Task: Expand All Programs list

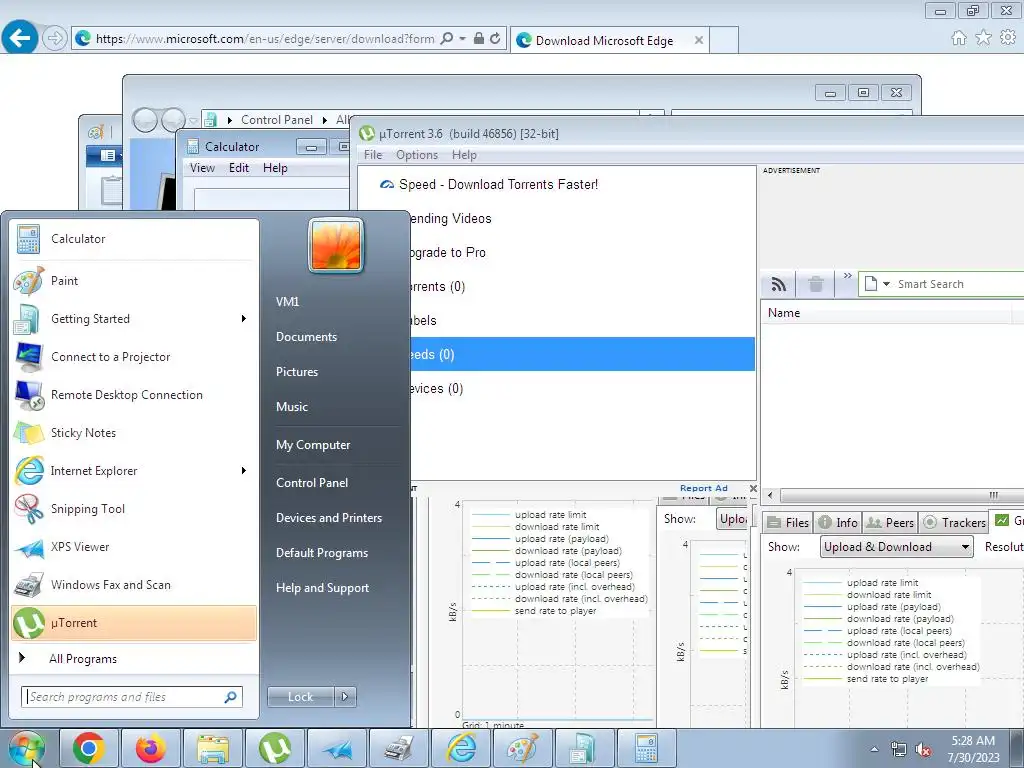Action: pos(134,658)
